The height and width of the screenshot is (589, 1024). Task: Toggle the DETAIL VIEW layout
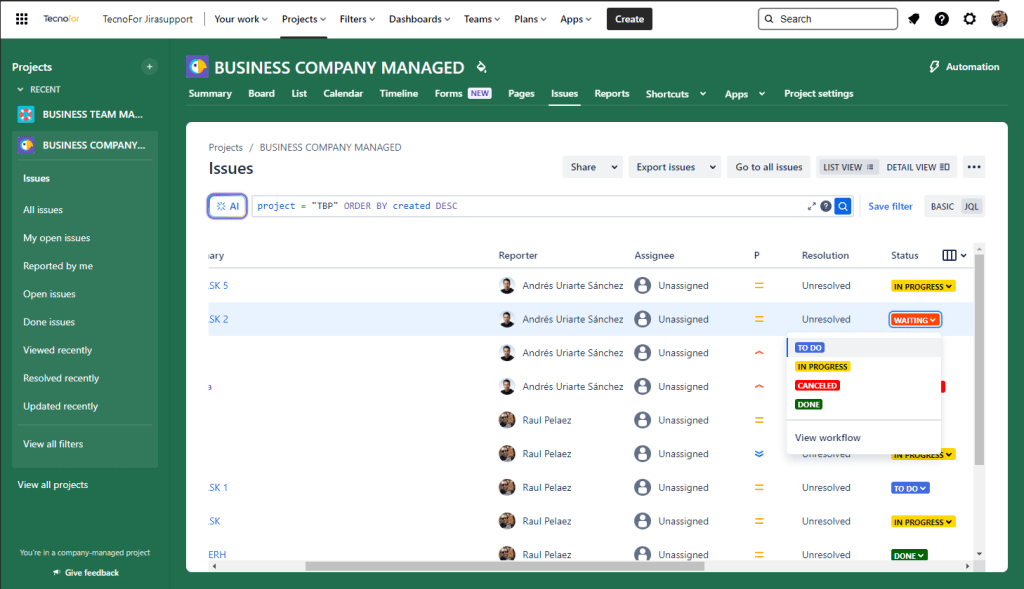point(918,167)
